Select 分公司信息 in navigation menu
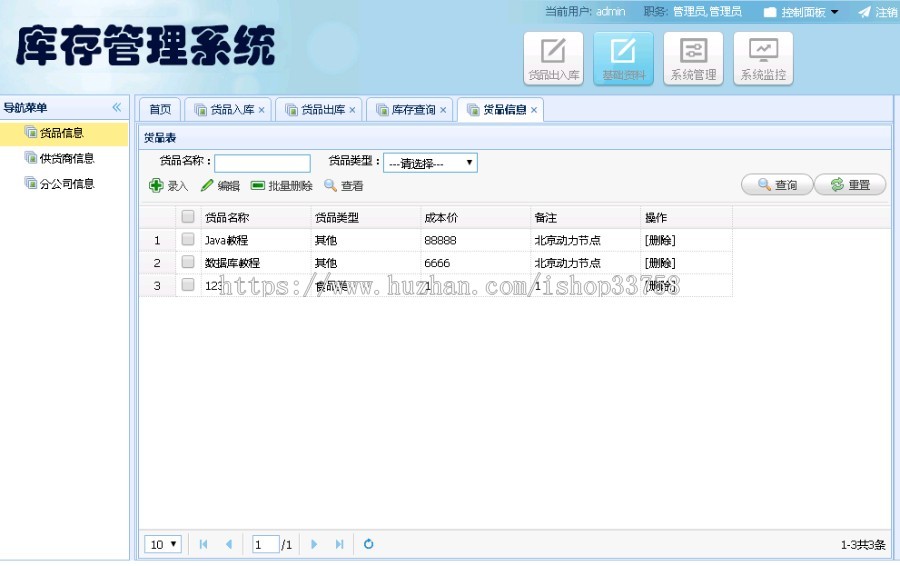 click(x=64, y=184)
